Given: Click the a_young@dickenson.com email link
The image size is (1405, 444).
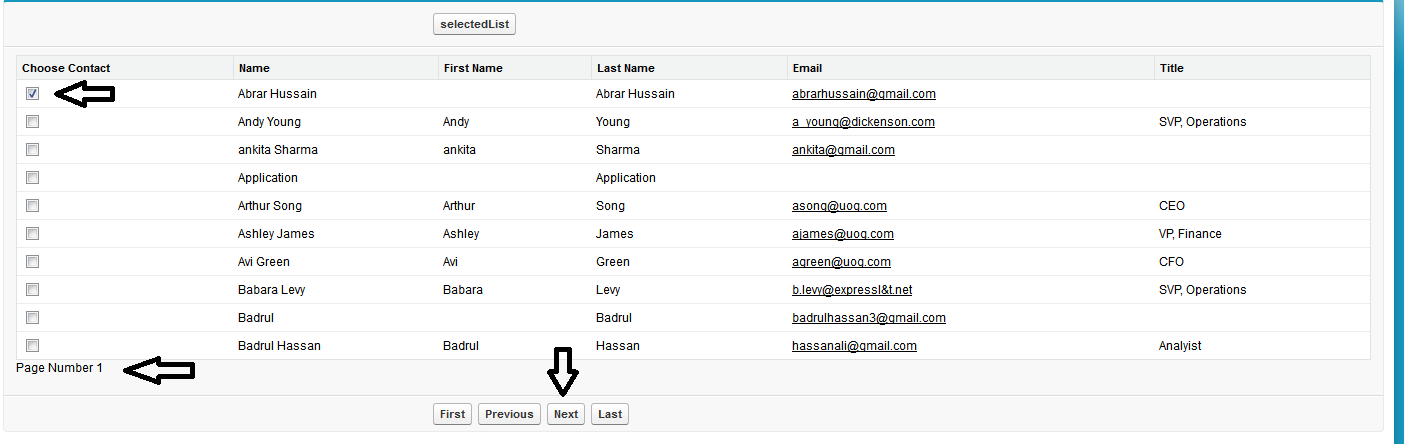Looking at the screenshot, I should tap(863, 122).
